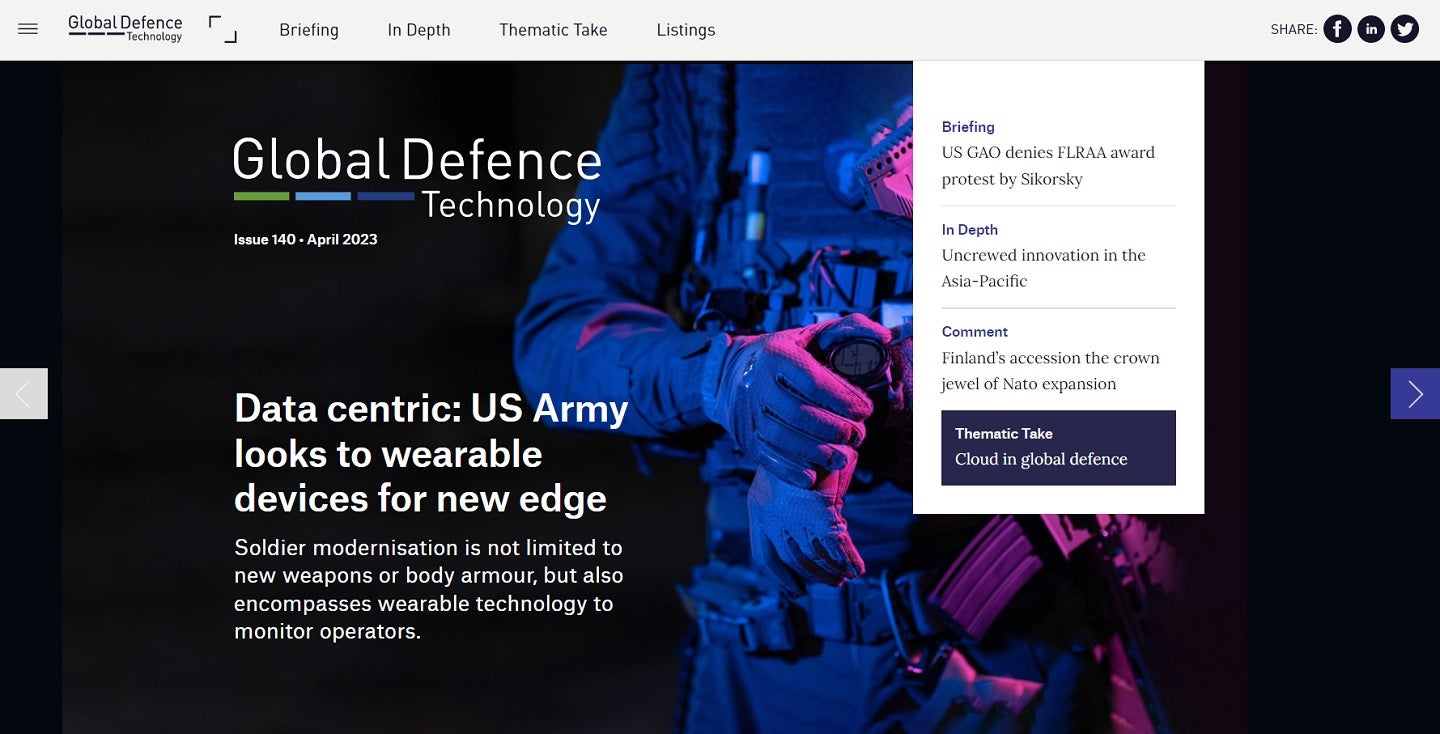Open the hamburger menu icon
The width and height of the screenshot is (1440, 734).
pyautogui.click(x=28, y=30)
